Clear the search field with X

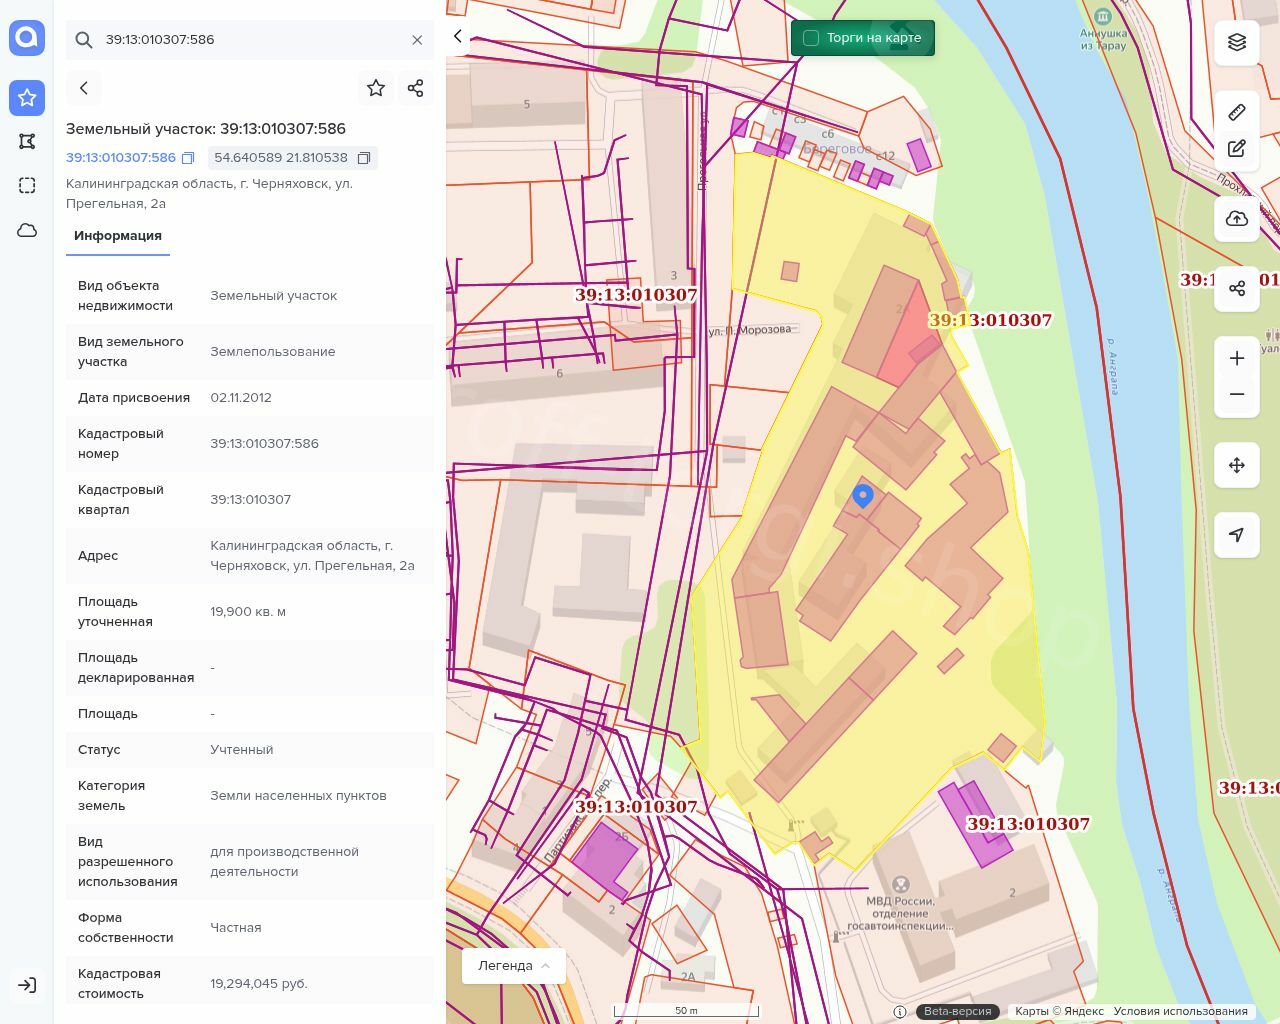point(417,40)
